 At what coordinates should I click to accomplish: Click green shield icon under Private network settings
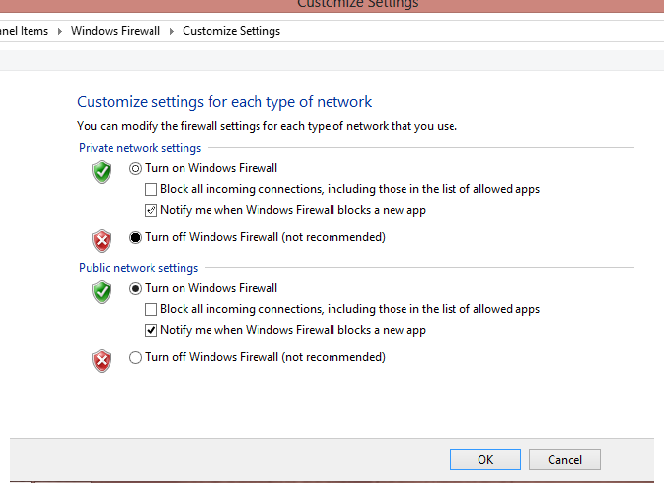pyautogui.click(x=102, y=171)
